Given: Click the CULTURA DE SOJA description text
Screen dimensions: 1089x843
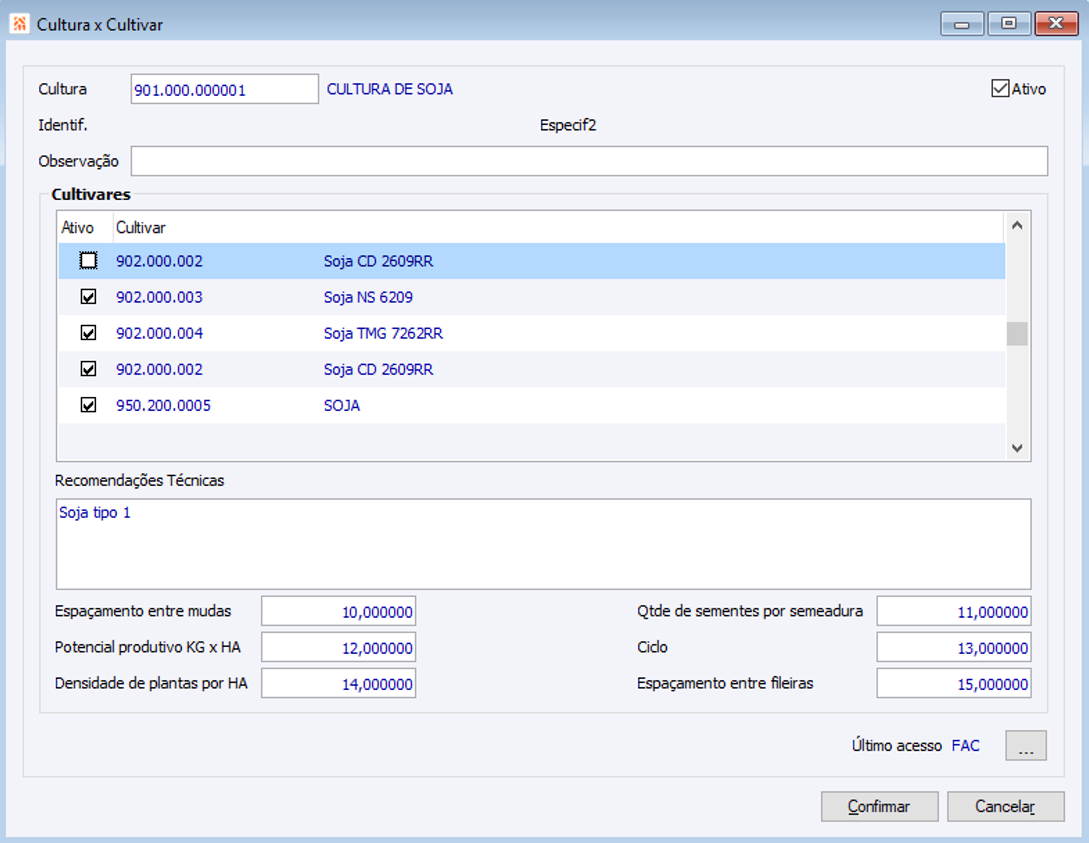Looking at the screenshot, I should pyautogui.click(x=390, y=89).
